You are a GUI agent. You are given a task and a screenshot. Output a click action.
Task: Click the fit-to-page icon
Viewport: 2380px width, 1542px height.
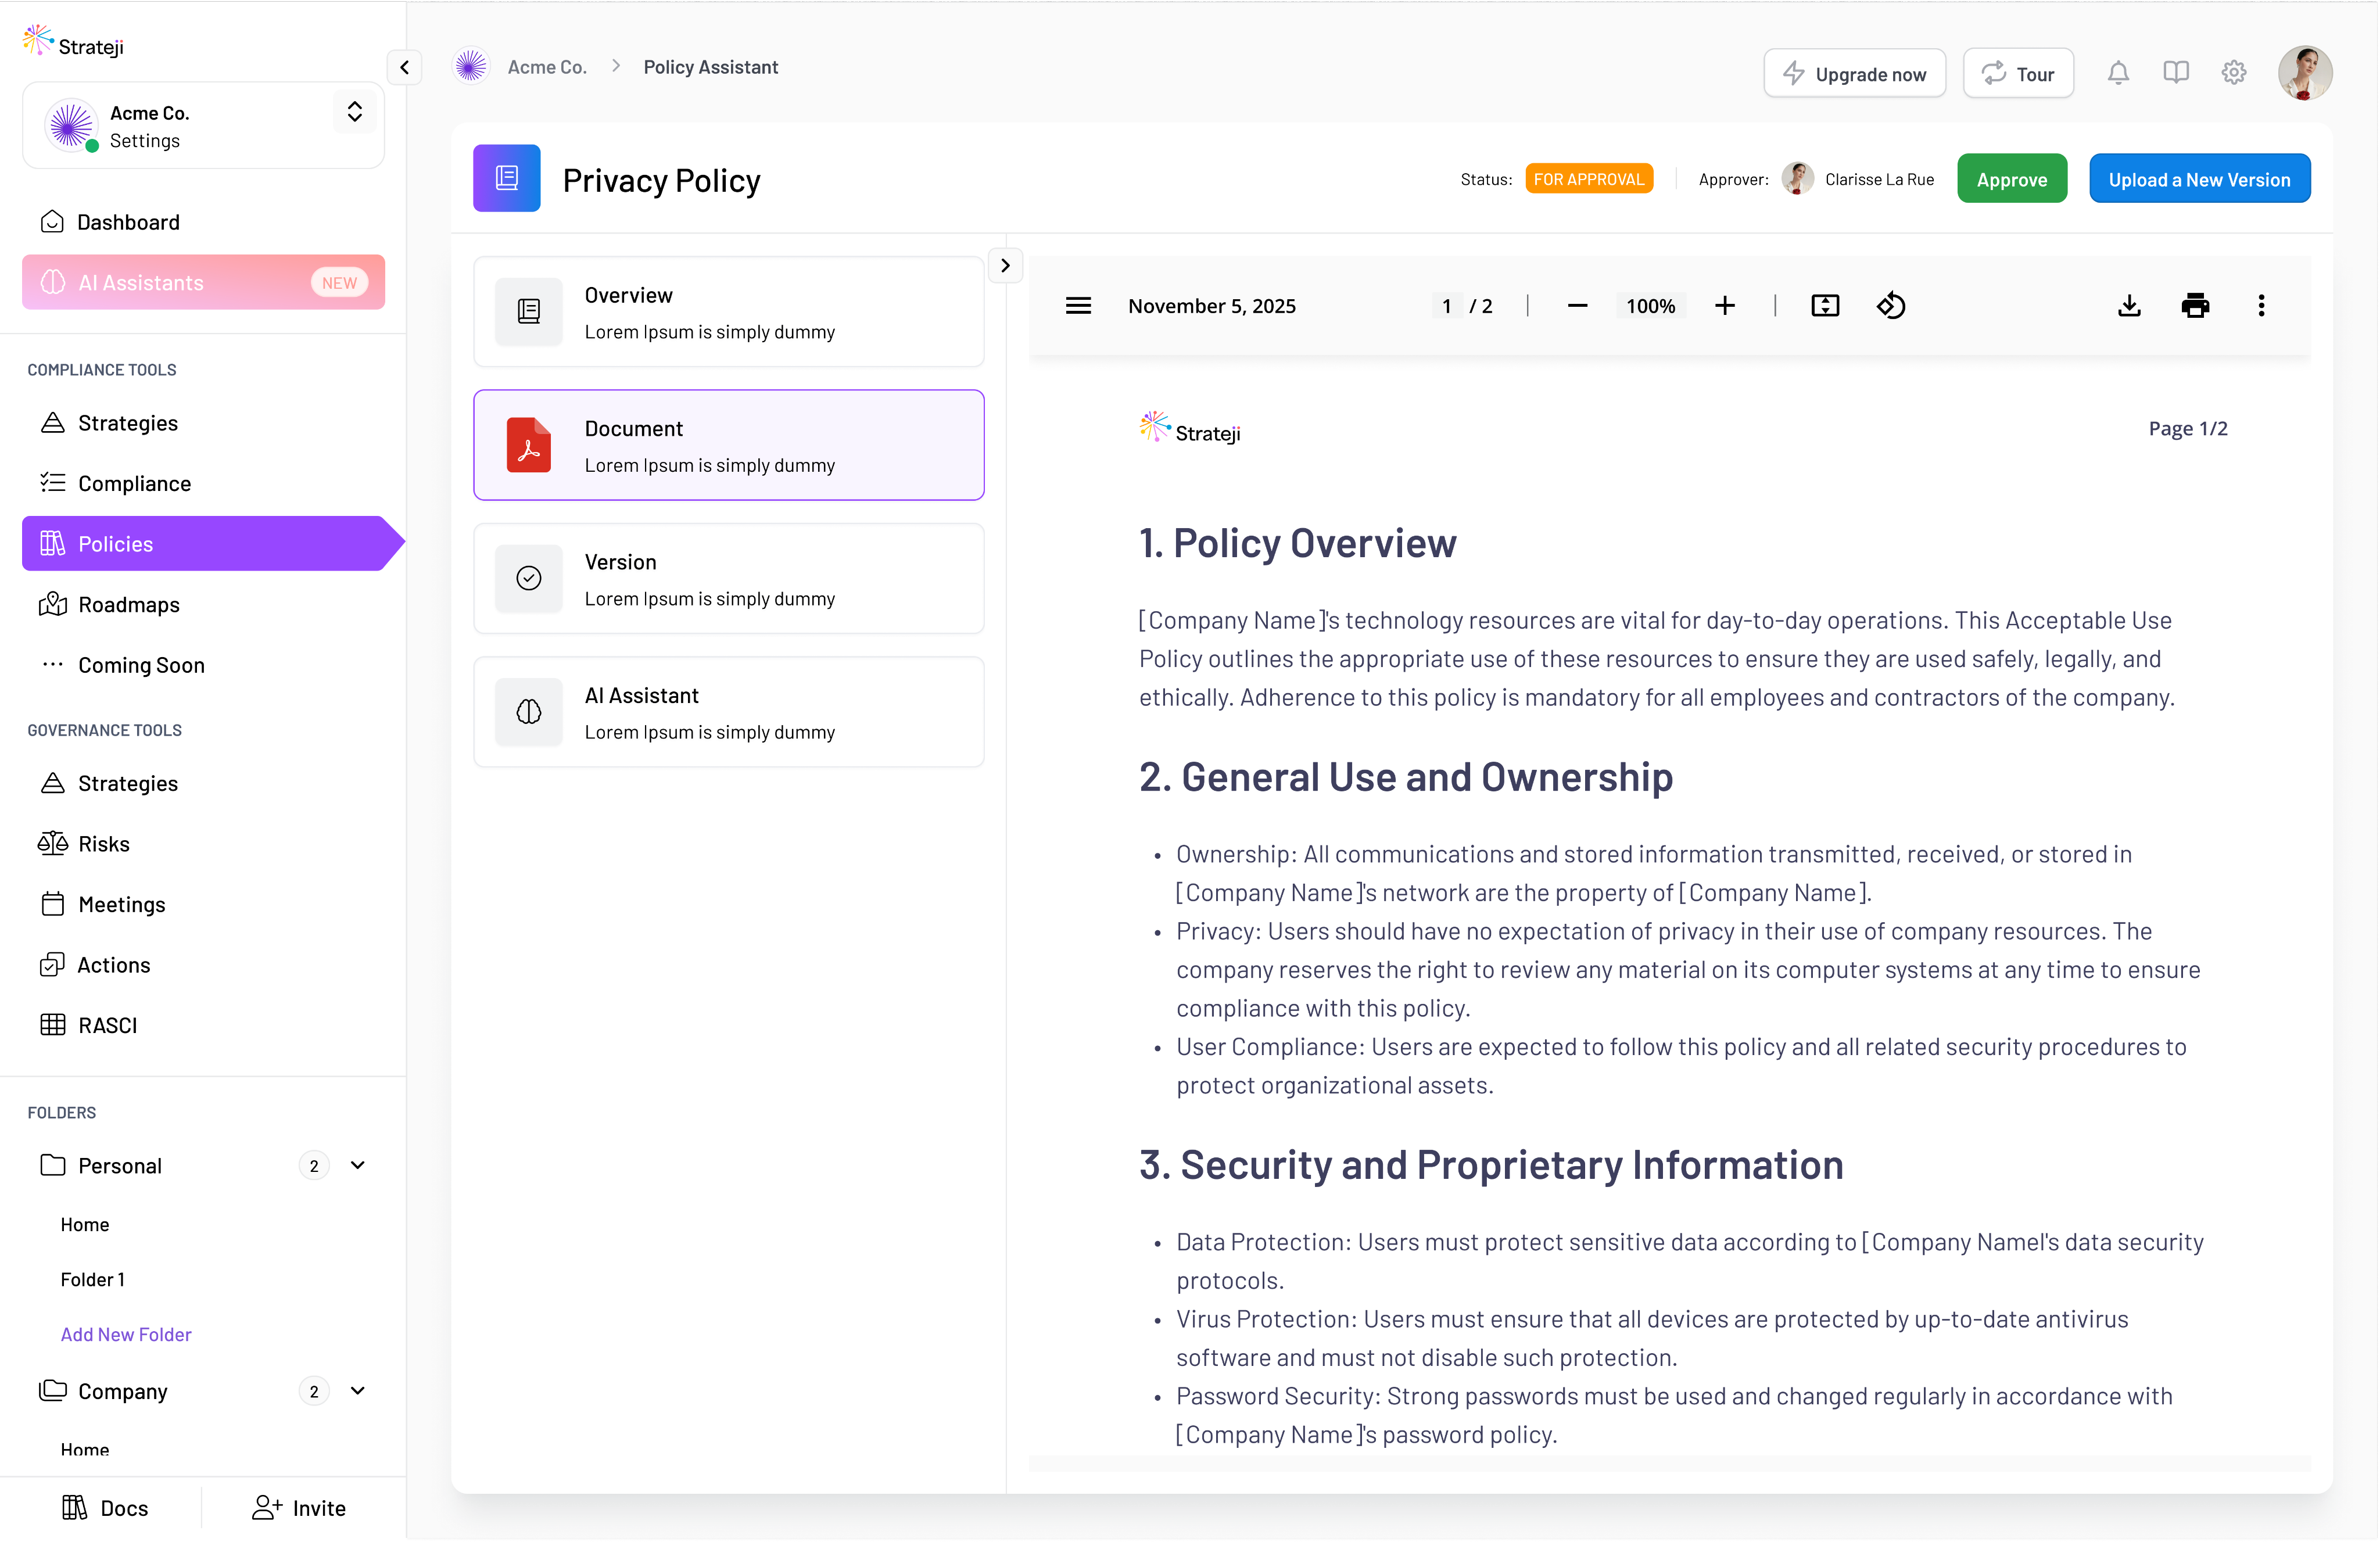click(1825, 306)
